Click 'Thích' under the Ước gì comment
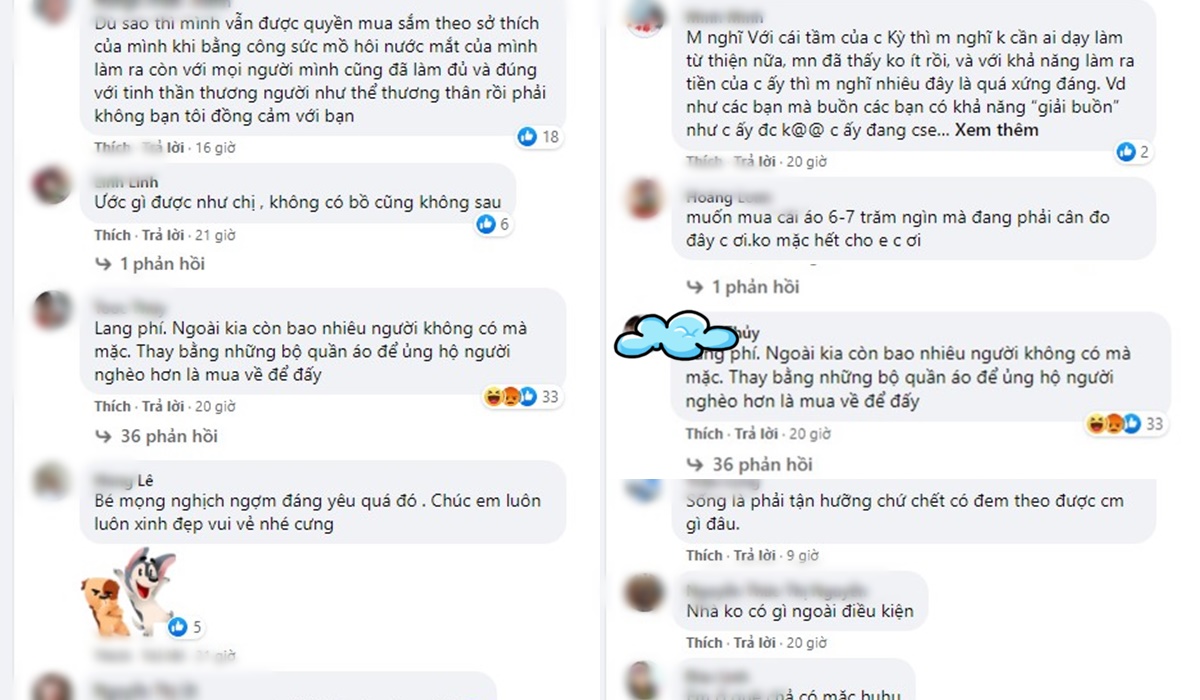 coord(113,235)
